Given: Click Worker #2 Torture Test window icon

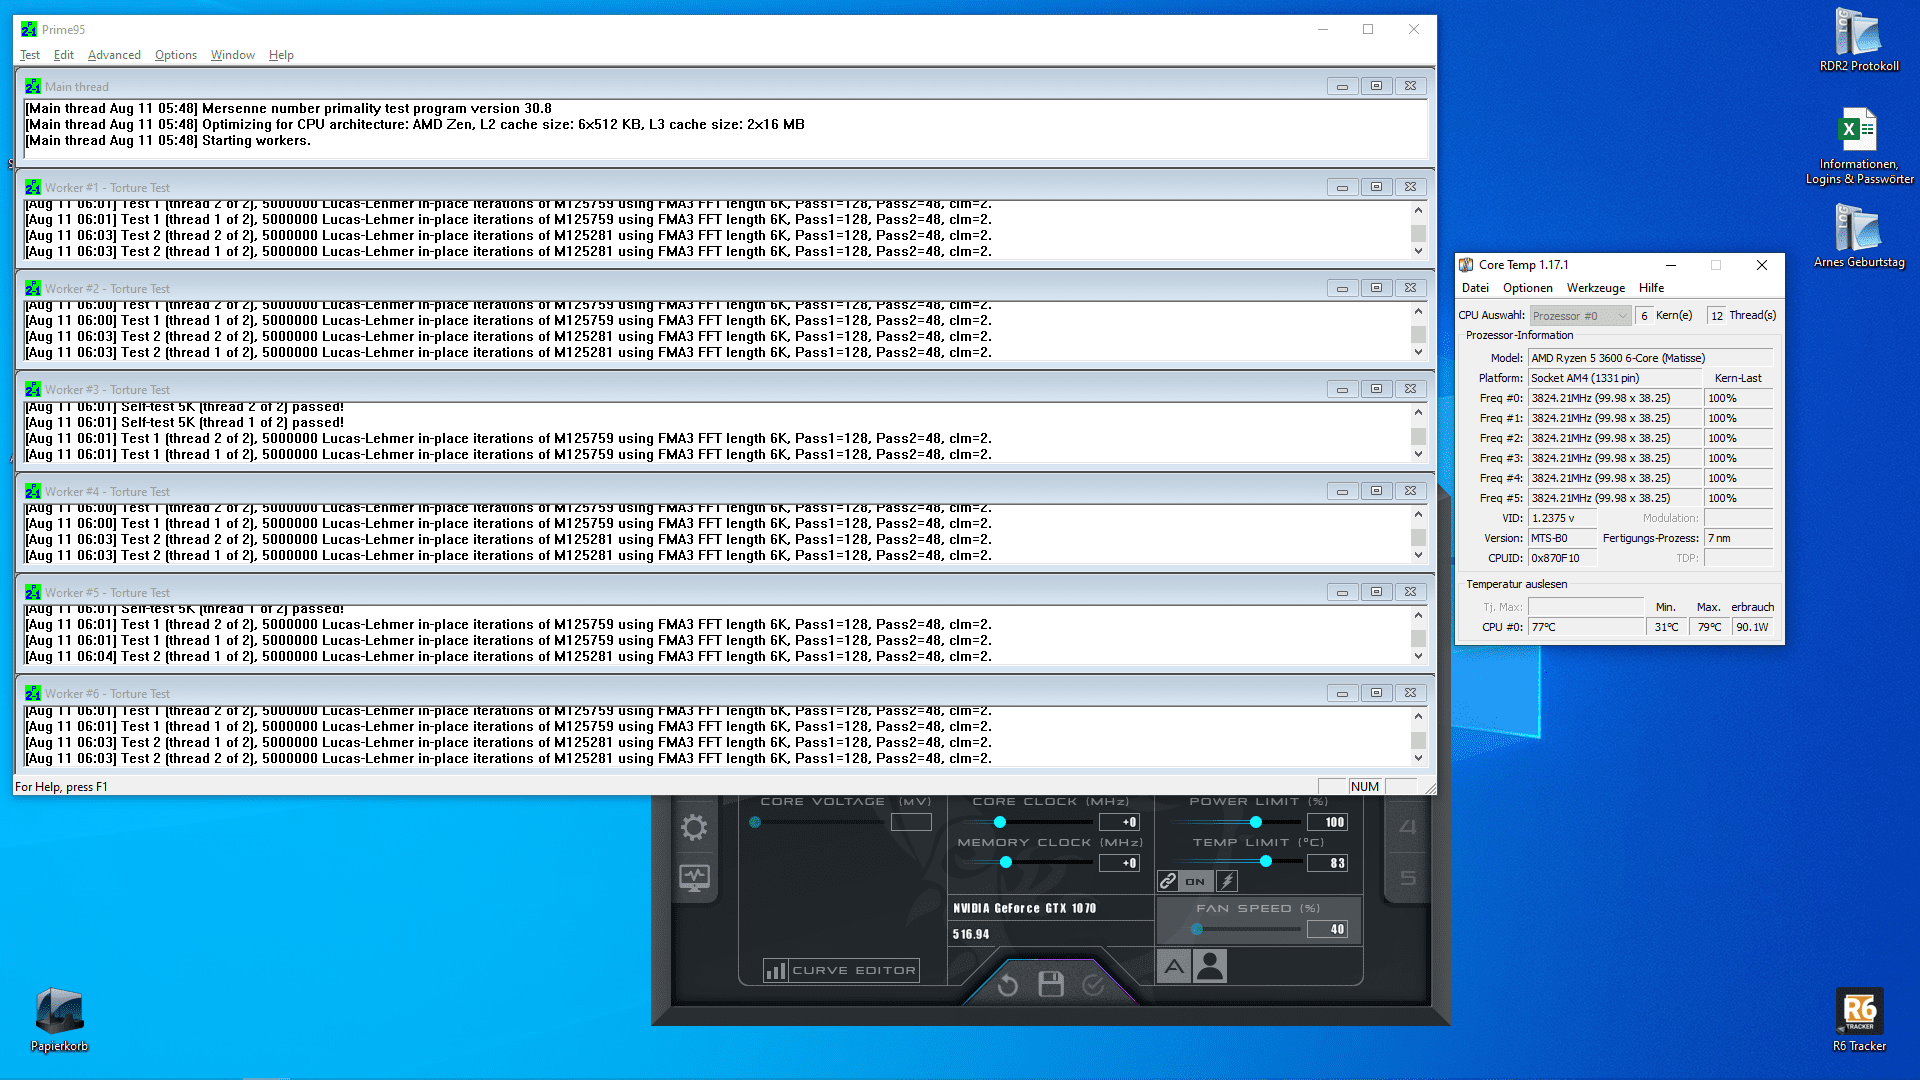Looking at the screenshot, I should [x=33, y=288].
